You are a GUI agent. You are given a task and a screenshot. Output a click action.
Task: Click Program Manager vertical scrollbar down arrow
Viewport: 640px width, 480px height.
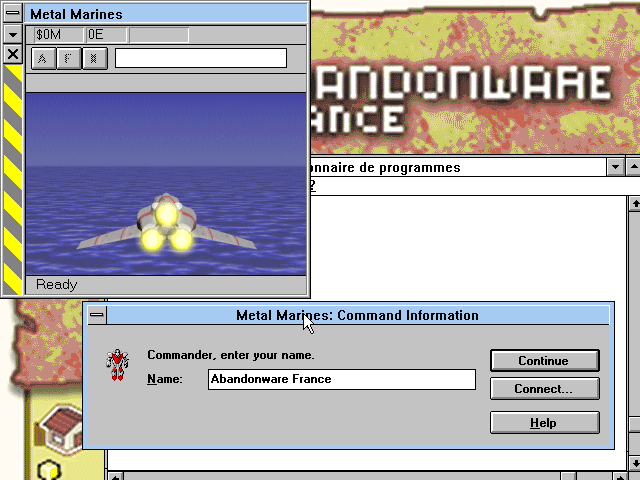tap(634, 464)
